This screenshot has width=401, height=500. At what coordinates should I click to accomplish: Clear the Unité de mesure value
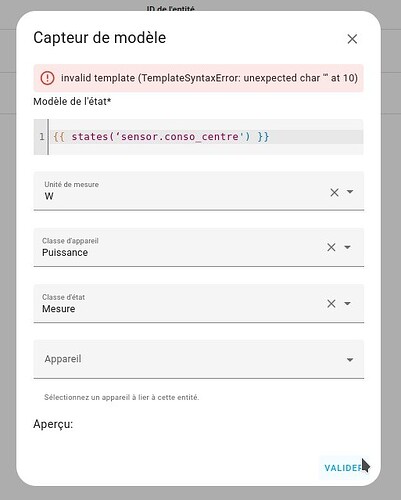coord(334,192)
